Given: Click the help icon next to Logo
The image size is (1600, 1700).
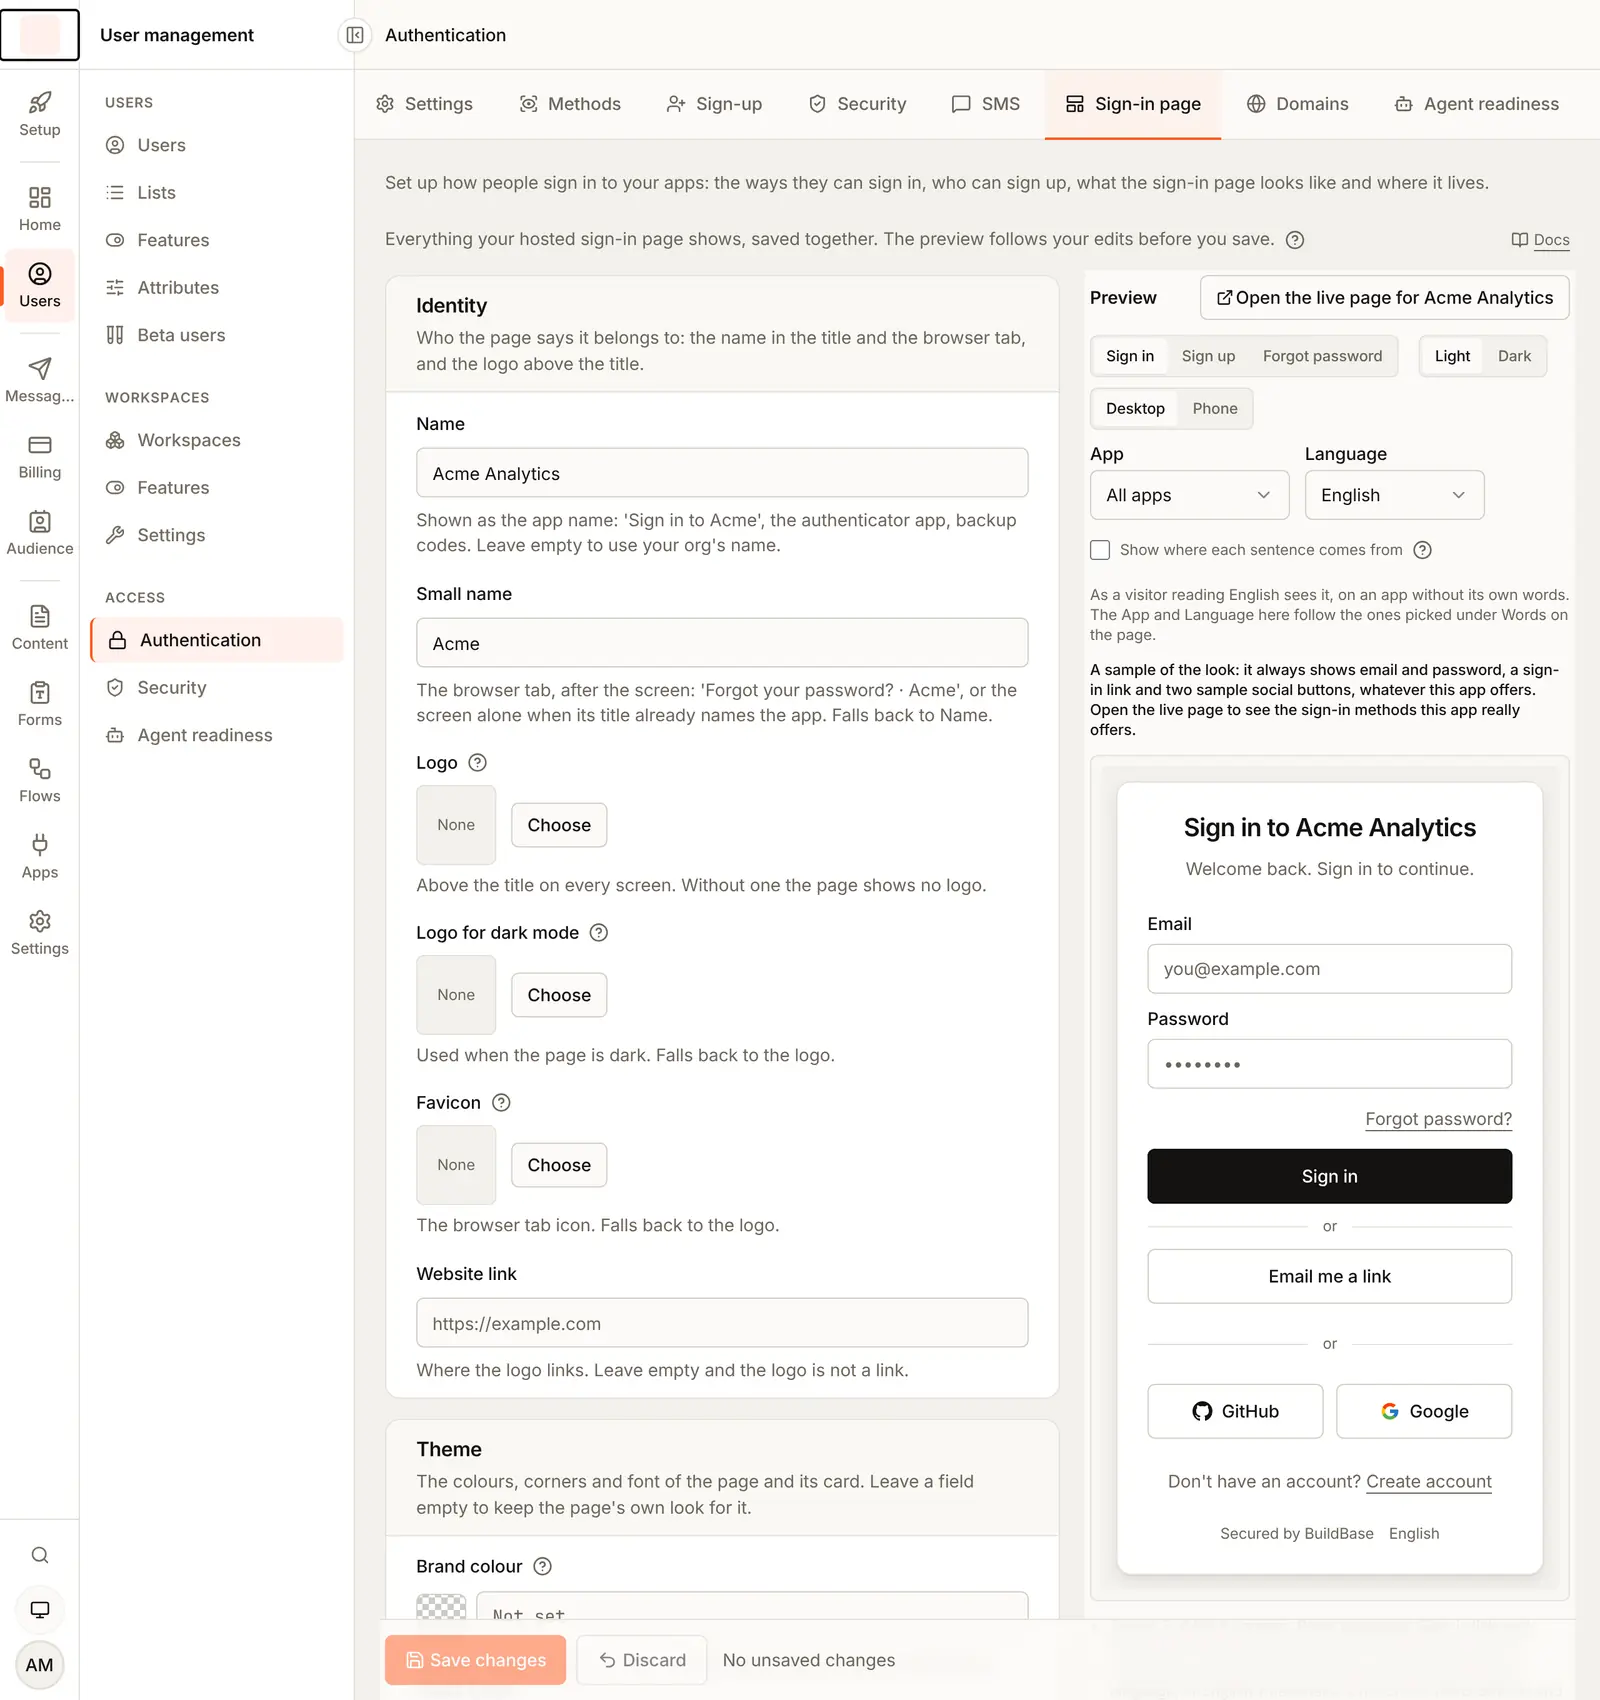Looking at the screenshot, I should (x=478, y=763).
